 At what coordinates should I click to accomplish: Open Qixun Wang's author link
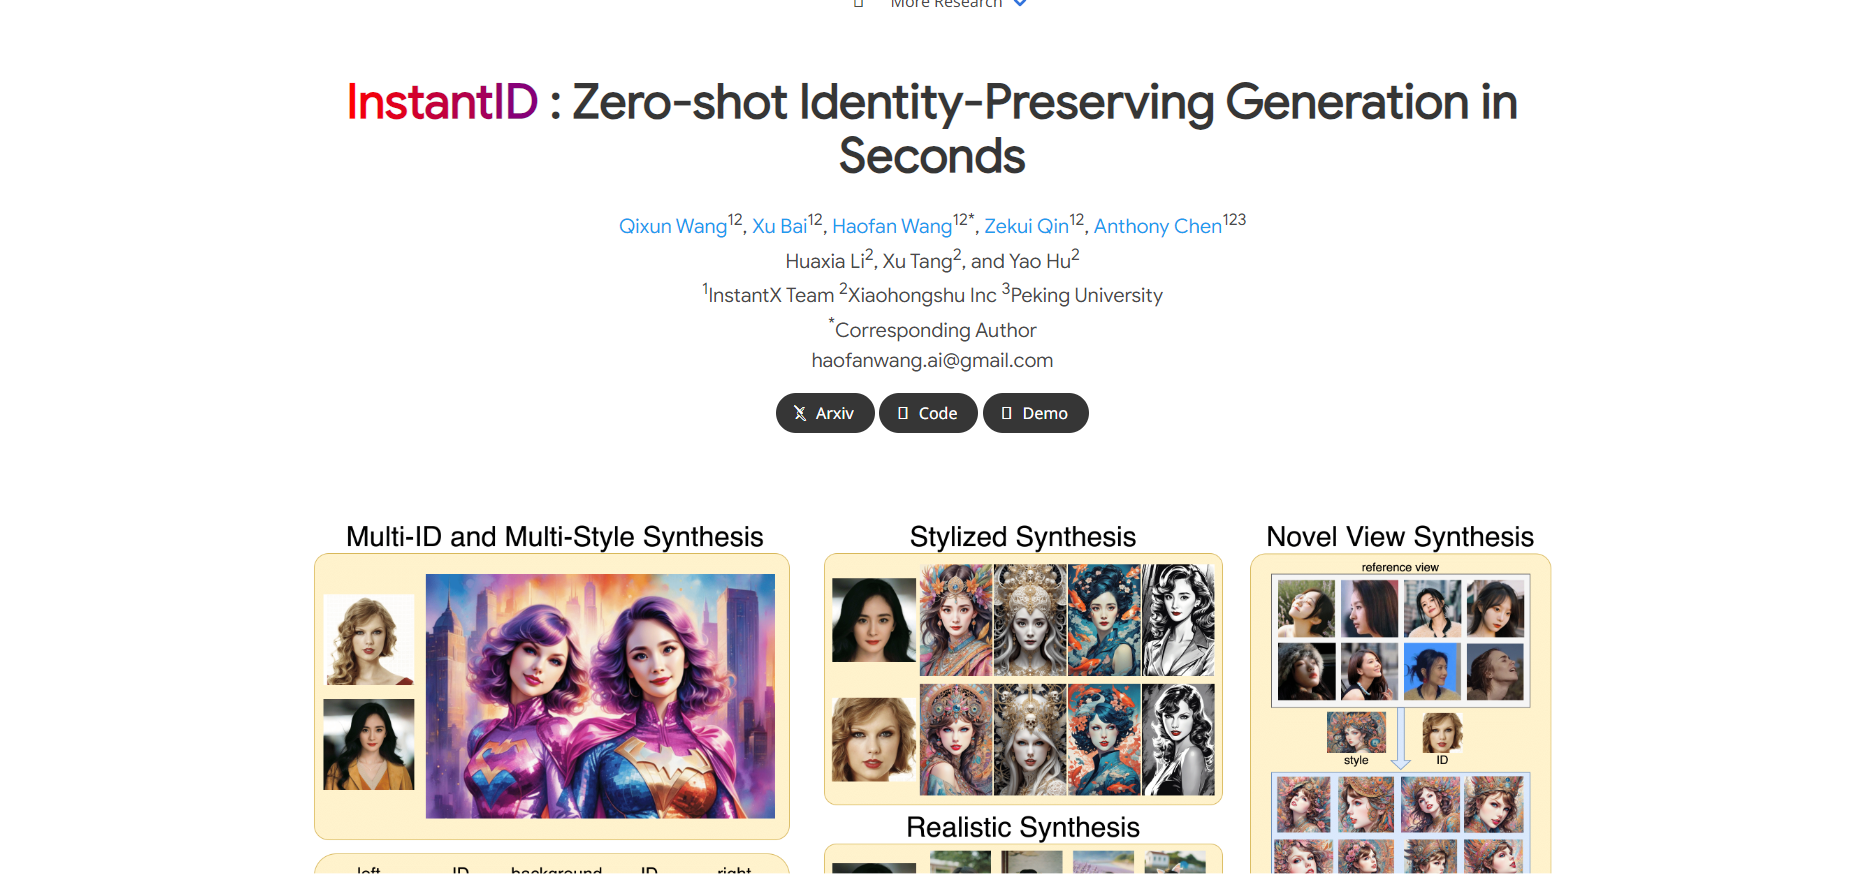[673, 226]
